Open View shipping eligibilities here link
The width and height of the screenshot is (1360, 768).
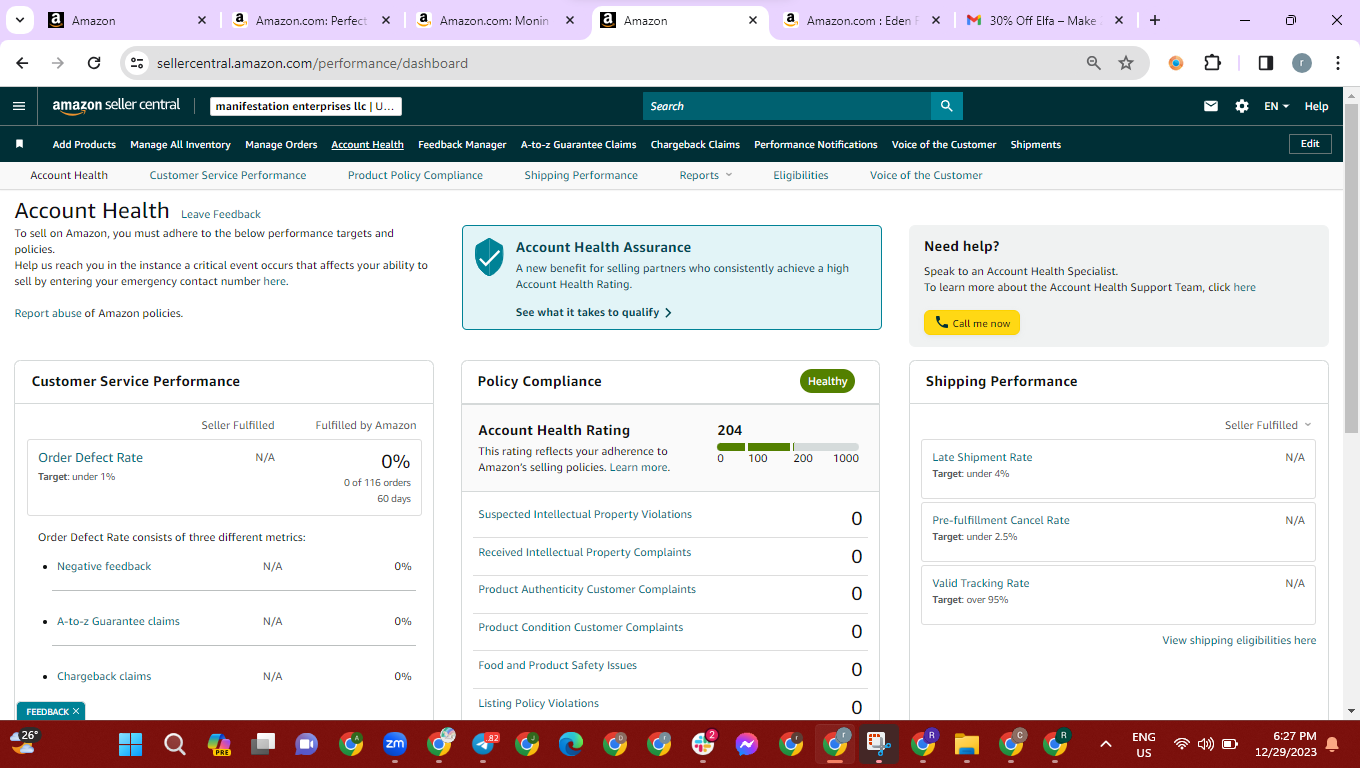click(1239, 640)
